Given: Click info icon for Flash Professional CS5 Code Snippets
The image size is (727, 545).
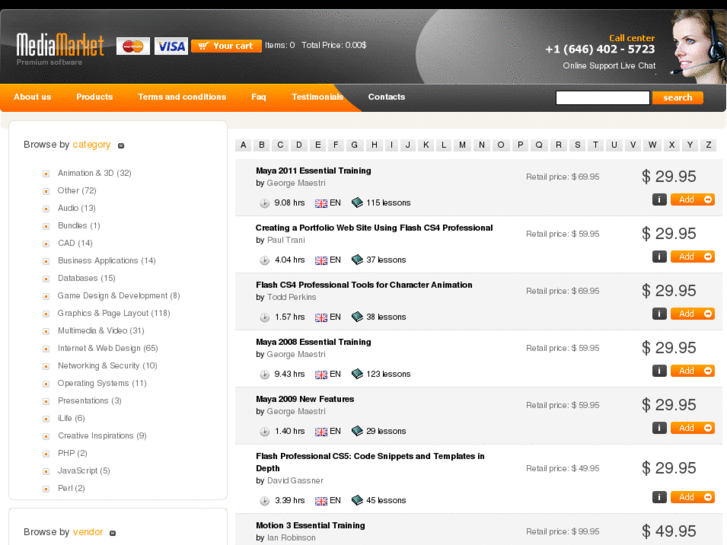Looking at the screenshot, I should click(659, 497).
